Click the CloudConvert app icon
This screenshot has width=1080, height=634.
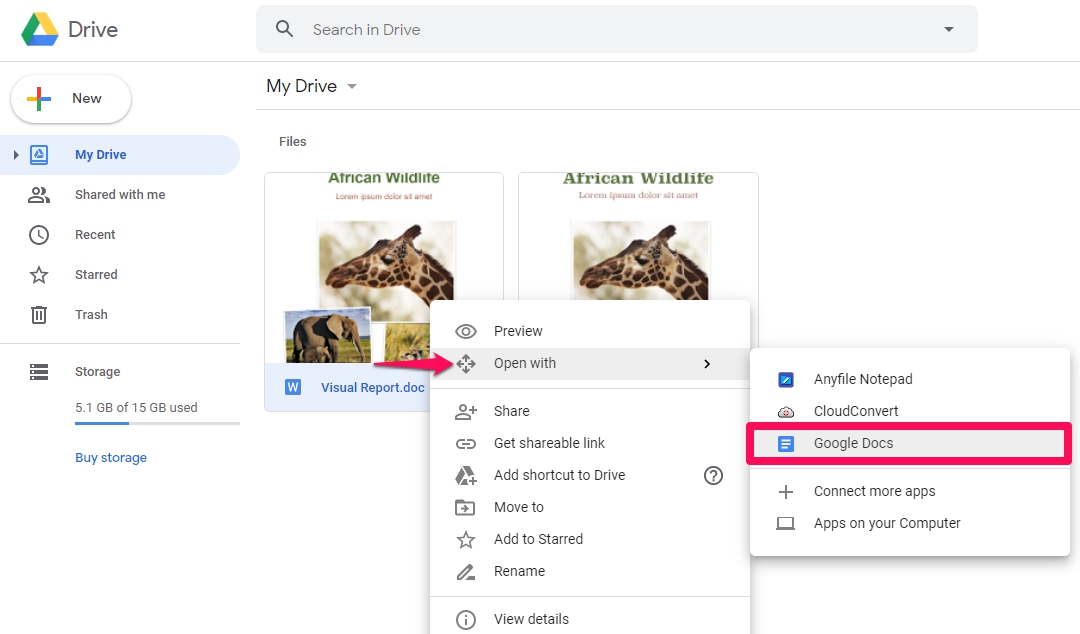786,411
